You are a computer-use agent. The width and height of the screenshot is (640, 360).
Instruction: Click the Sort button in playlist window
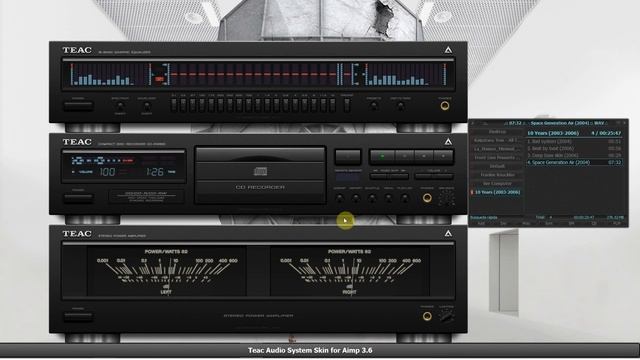point(549,224)
